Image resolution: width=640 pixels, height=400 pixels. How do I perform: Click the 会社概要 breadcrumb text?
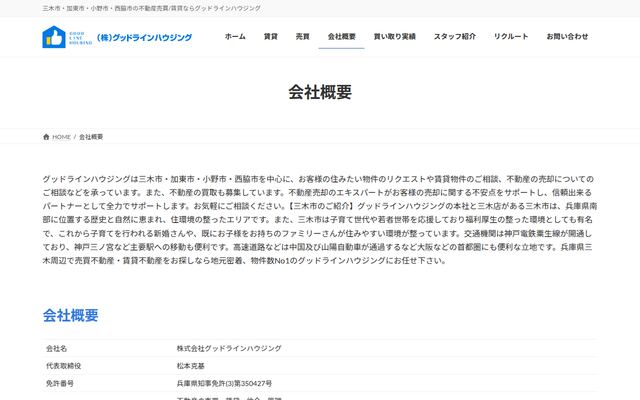pyautogui.click(x=91, y=137)
